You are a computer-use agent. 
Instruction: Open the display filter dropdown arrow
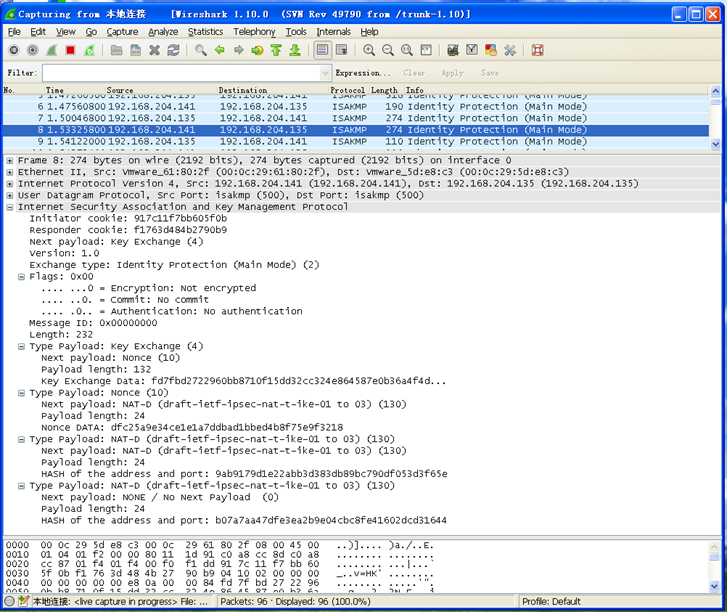pyautogui.click(x=325, y=73)
